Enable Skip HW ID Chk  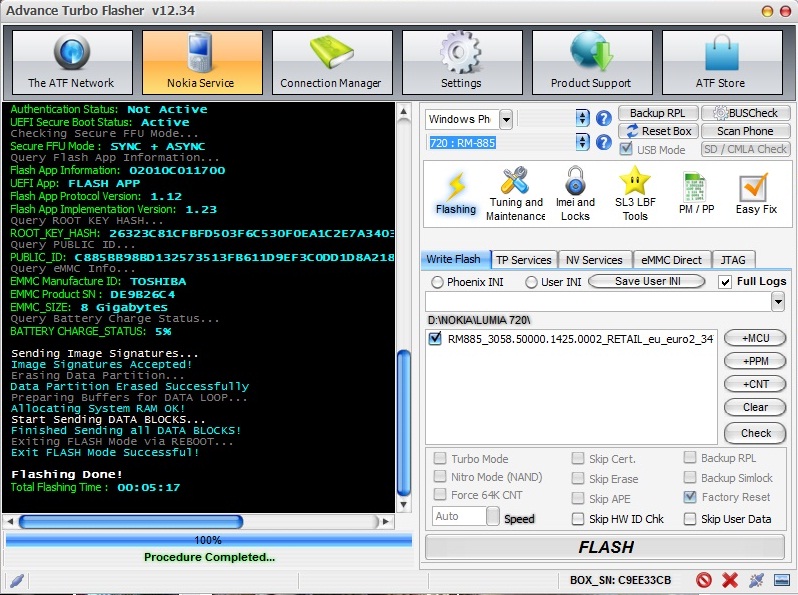tap(578, 519)
